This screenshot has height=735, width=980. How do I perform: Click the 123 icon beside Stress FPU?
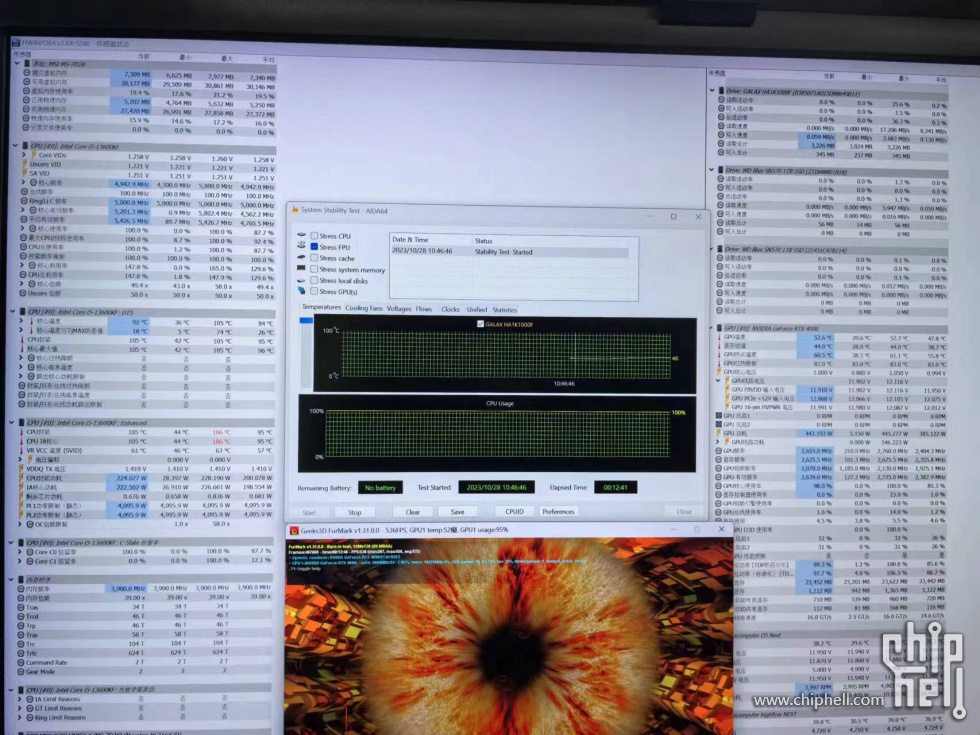(301, 246)
